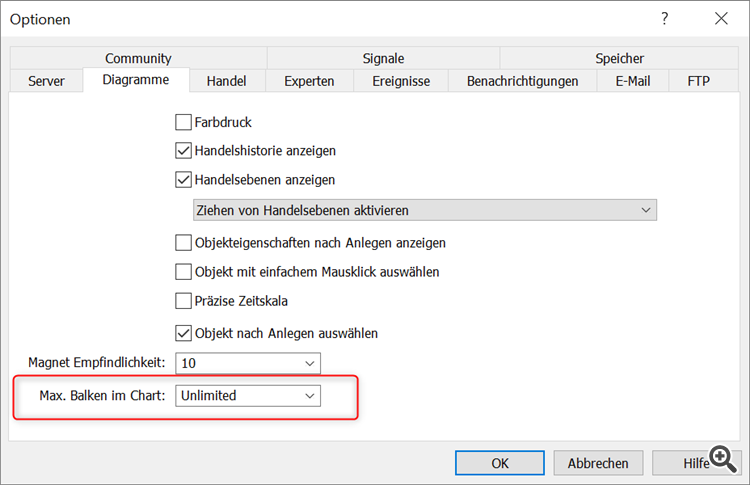Check Präzise Zeitskala option
This screenshot has height=485, width=750.
(x=183, y=301)
